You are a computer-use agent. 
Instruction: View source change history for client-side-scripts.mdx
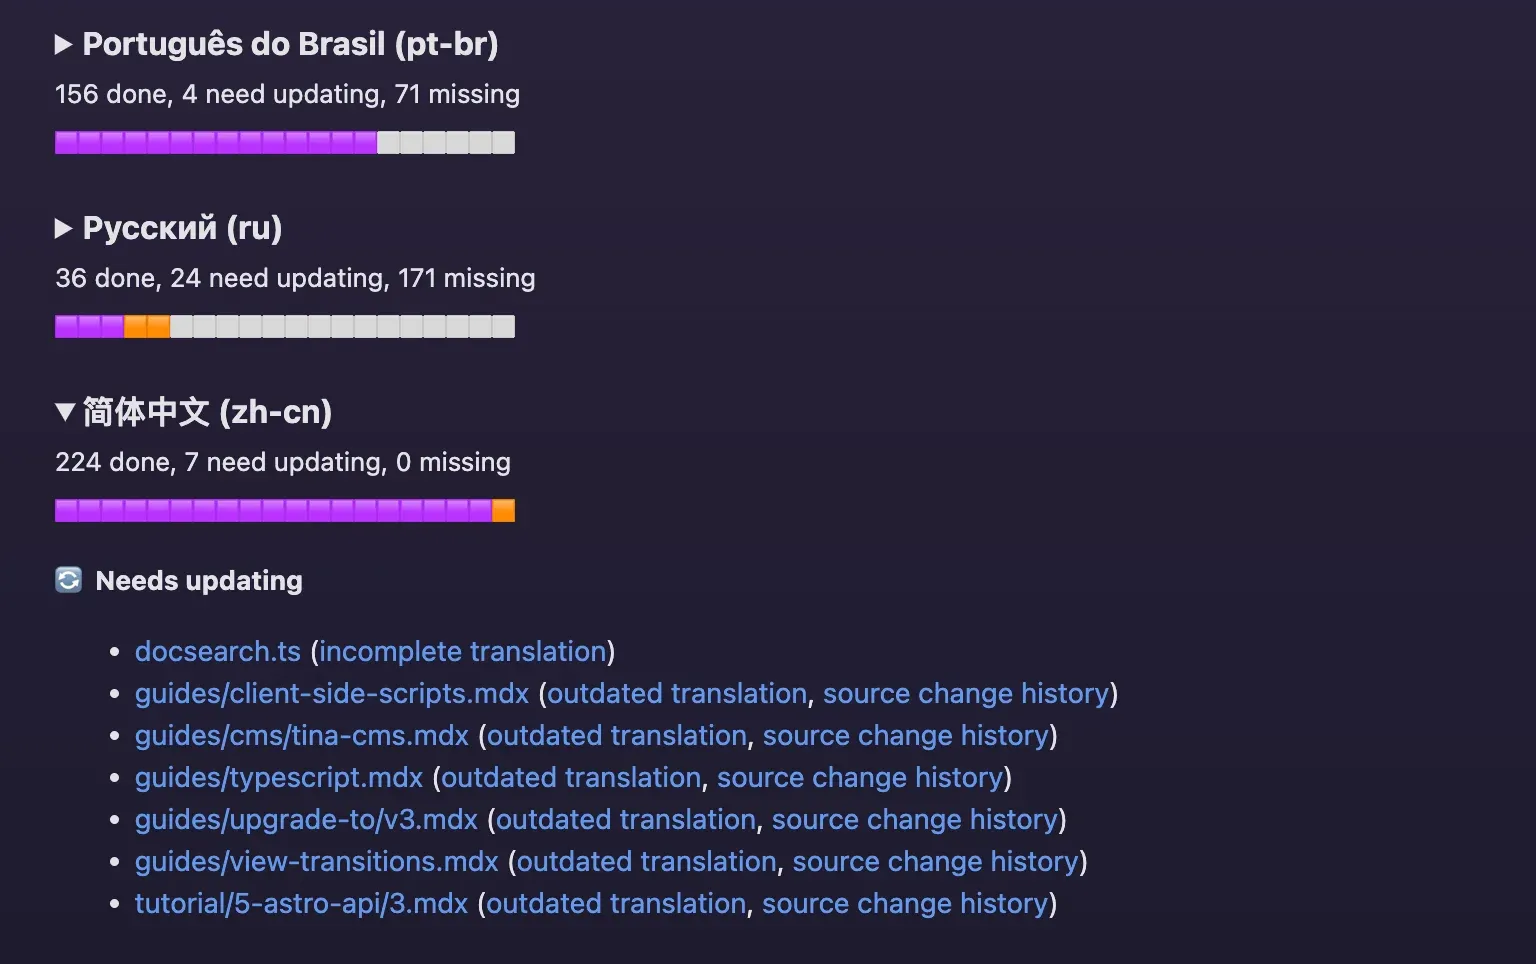[965, 693]
